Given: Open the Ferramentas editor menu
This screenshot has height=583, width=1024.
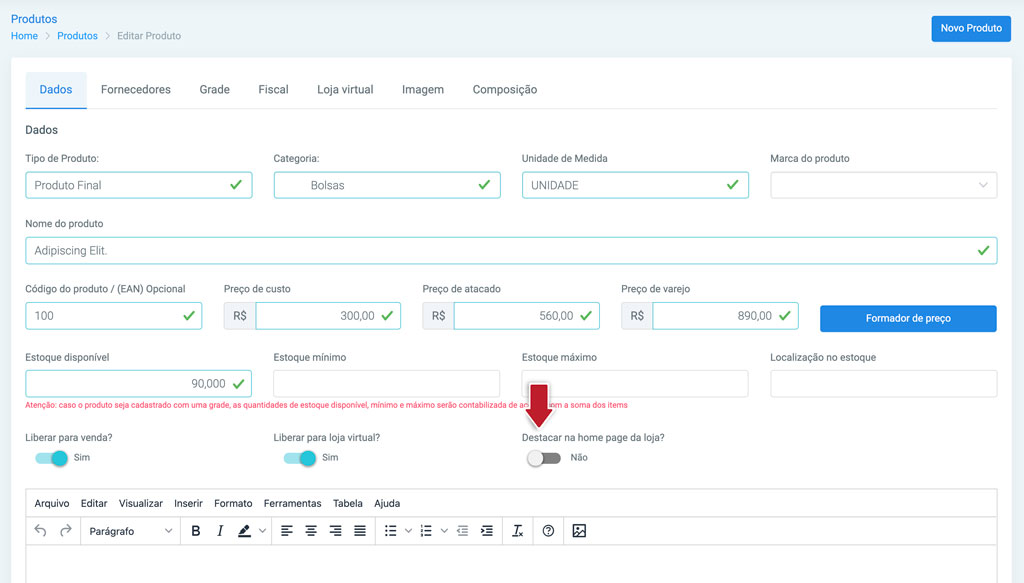Looking at the screenshot, I should click(293, 503).
